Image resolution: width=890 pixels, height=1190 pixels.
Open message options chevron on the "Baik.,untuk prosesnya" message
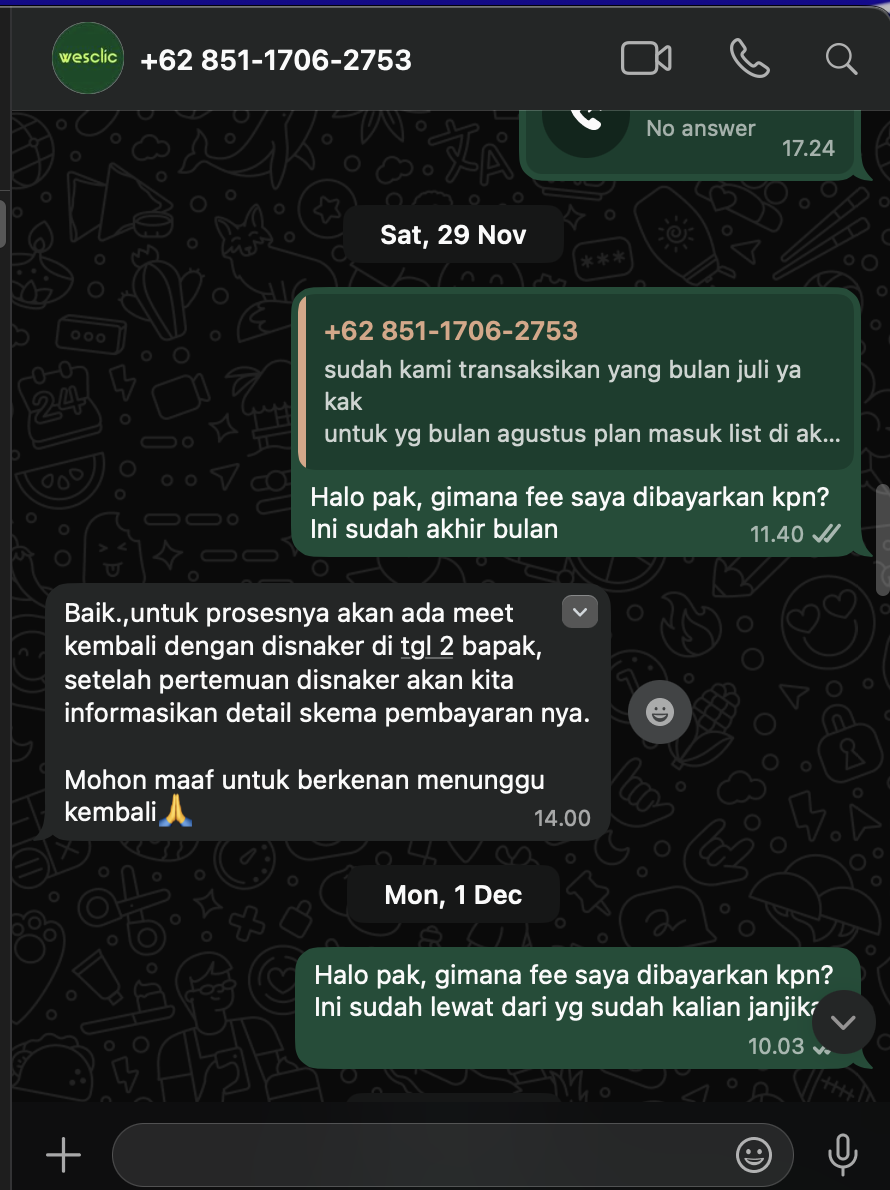(x=580, y=612)
